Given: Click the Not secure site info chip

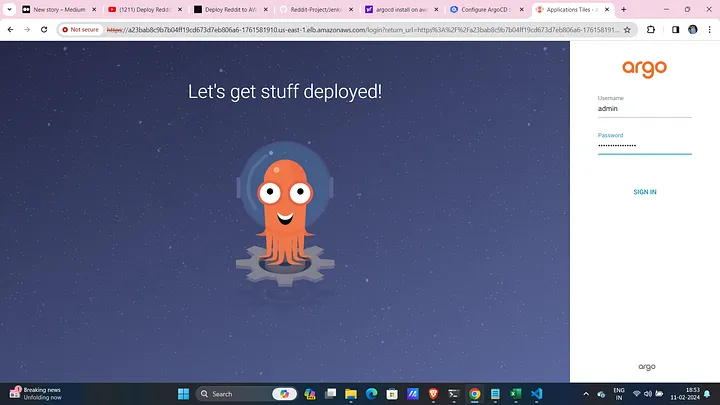Looking at the screenshot, I should point(80,29).
